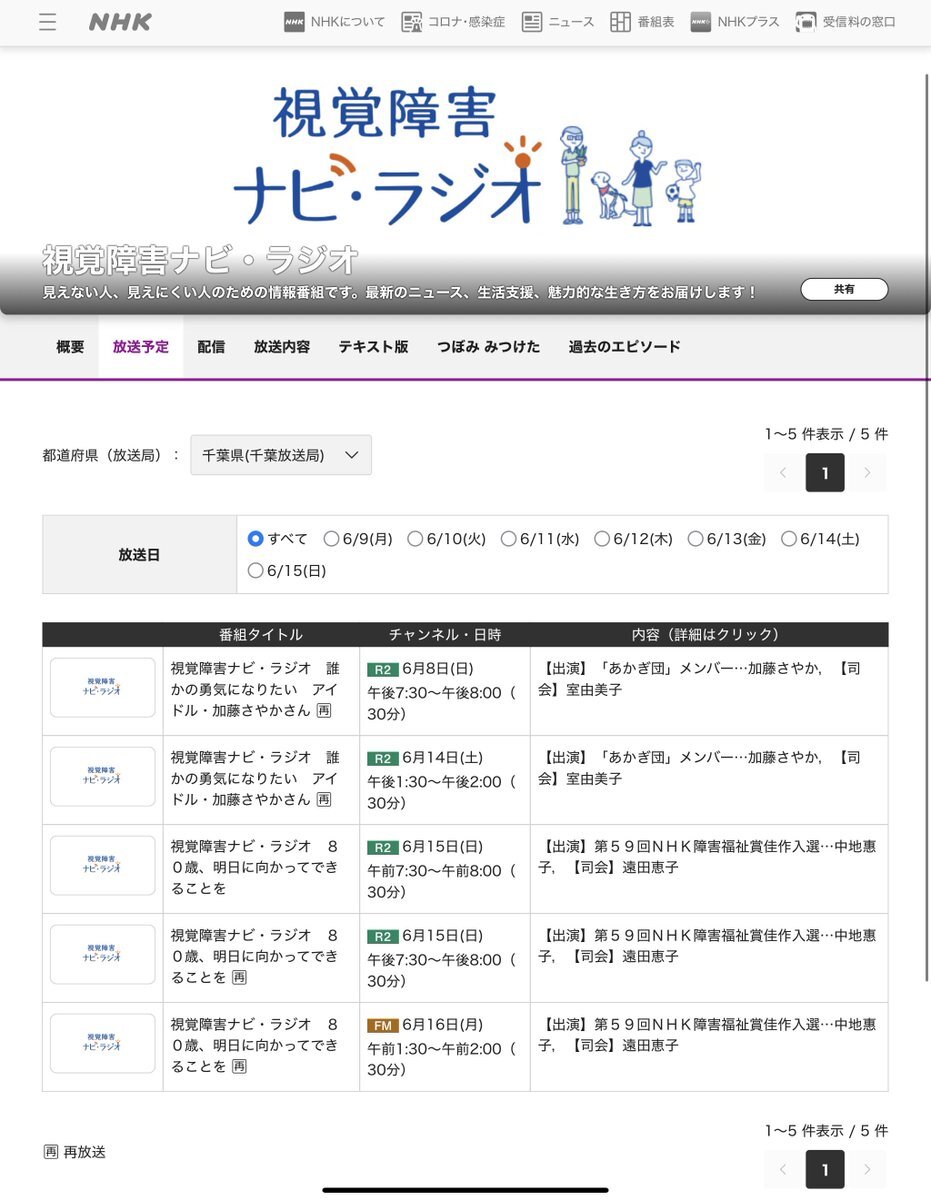Open thumbnail for 6月14日(土) broadcast row

(103, 776)
